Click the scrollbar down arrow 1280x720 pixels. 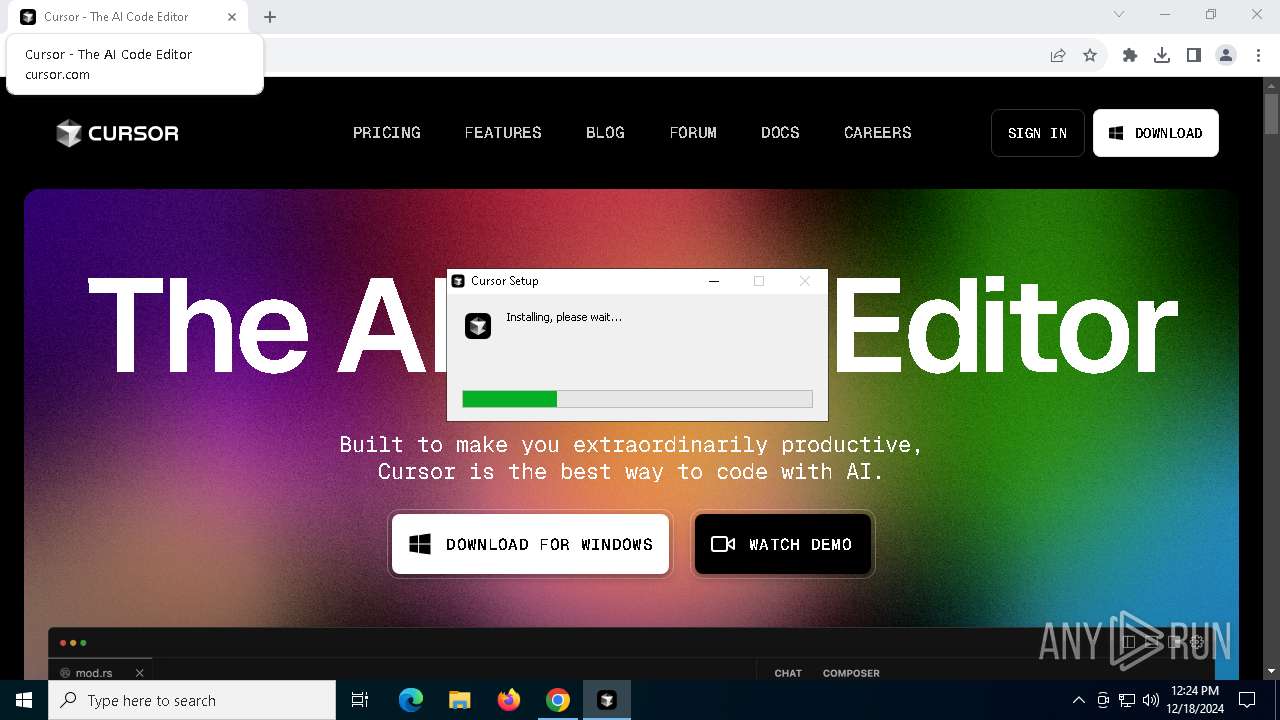1271,671
